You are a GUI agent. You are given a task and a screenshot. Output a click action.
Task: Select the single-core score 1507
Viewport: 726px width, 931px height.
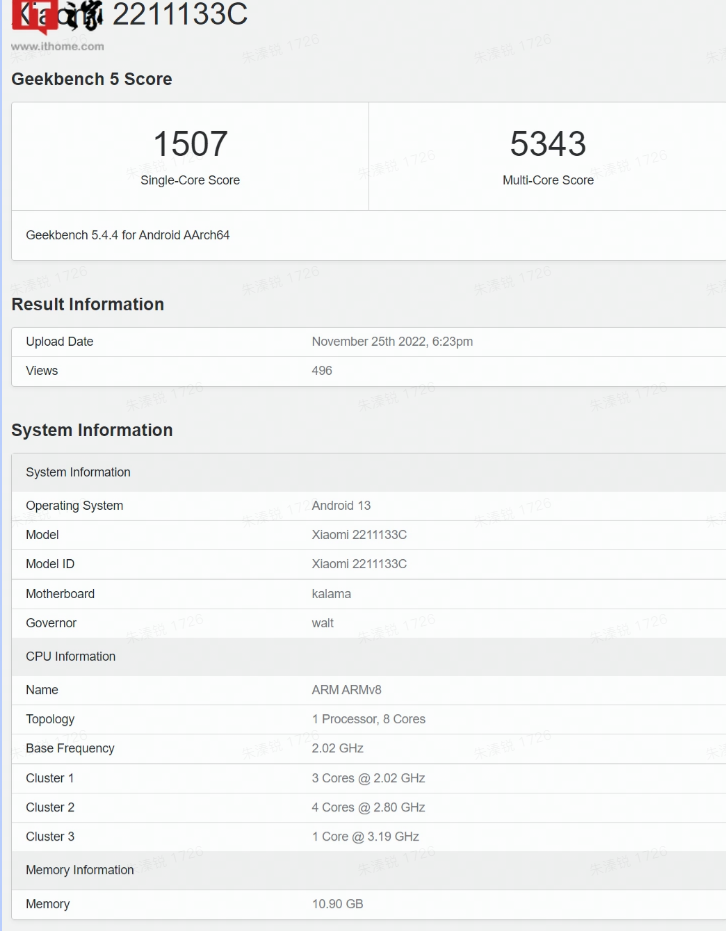(x=190, y=144)
